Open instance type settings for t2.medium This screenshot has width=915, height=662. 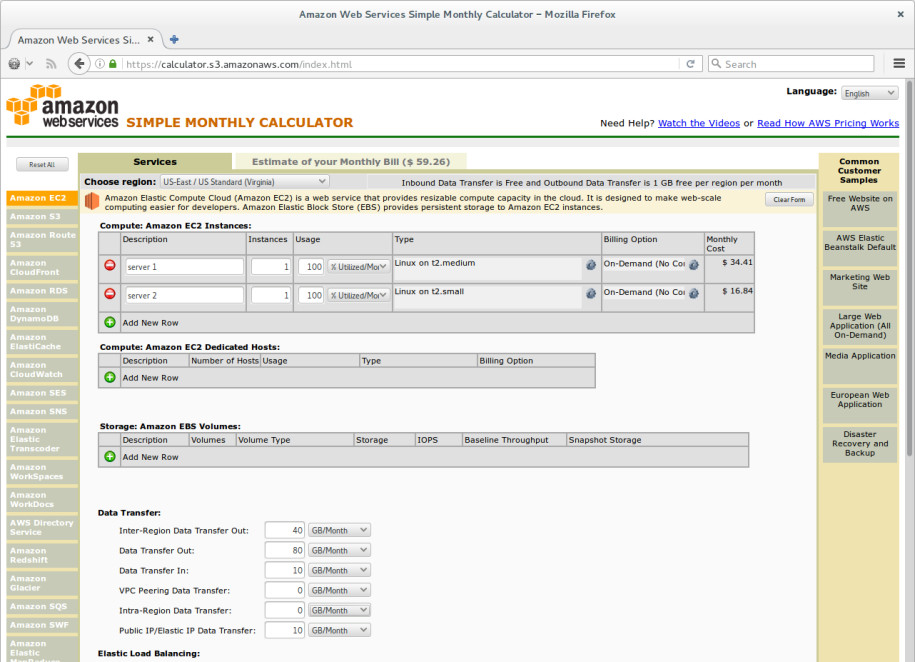591,265
